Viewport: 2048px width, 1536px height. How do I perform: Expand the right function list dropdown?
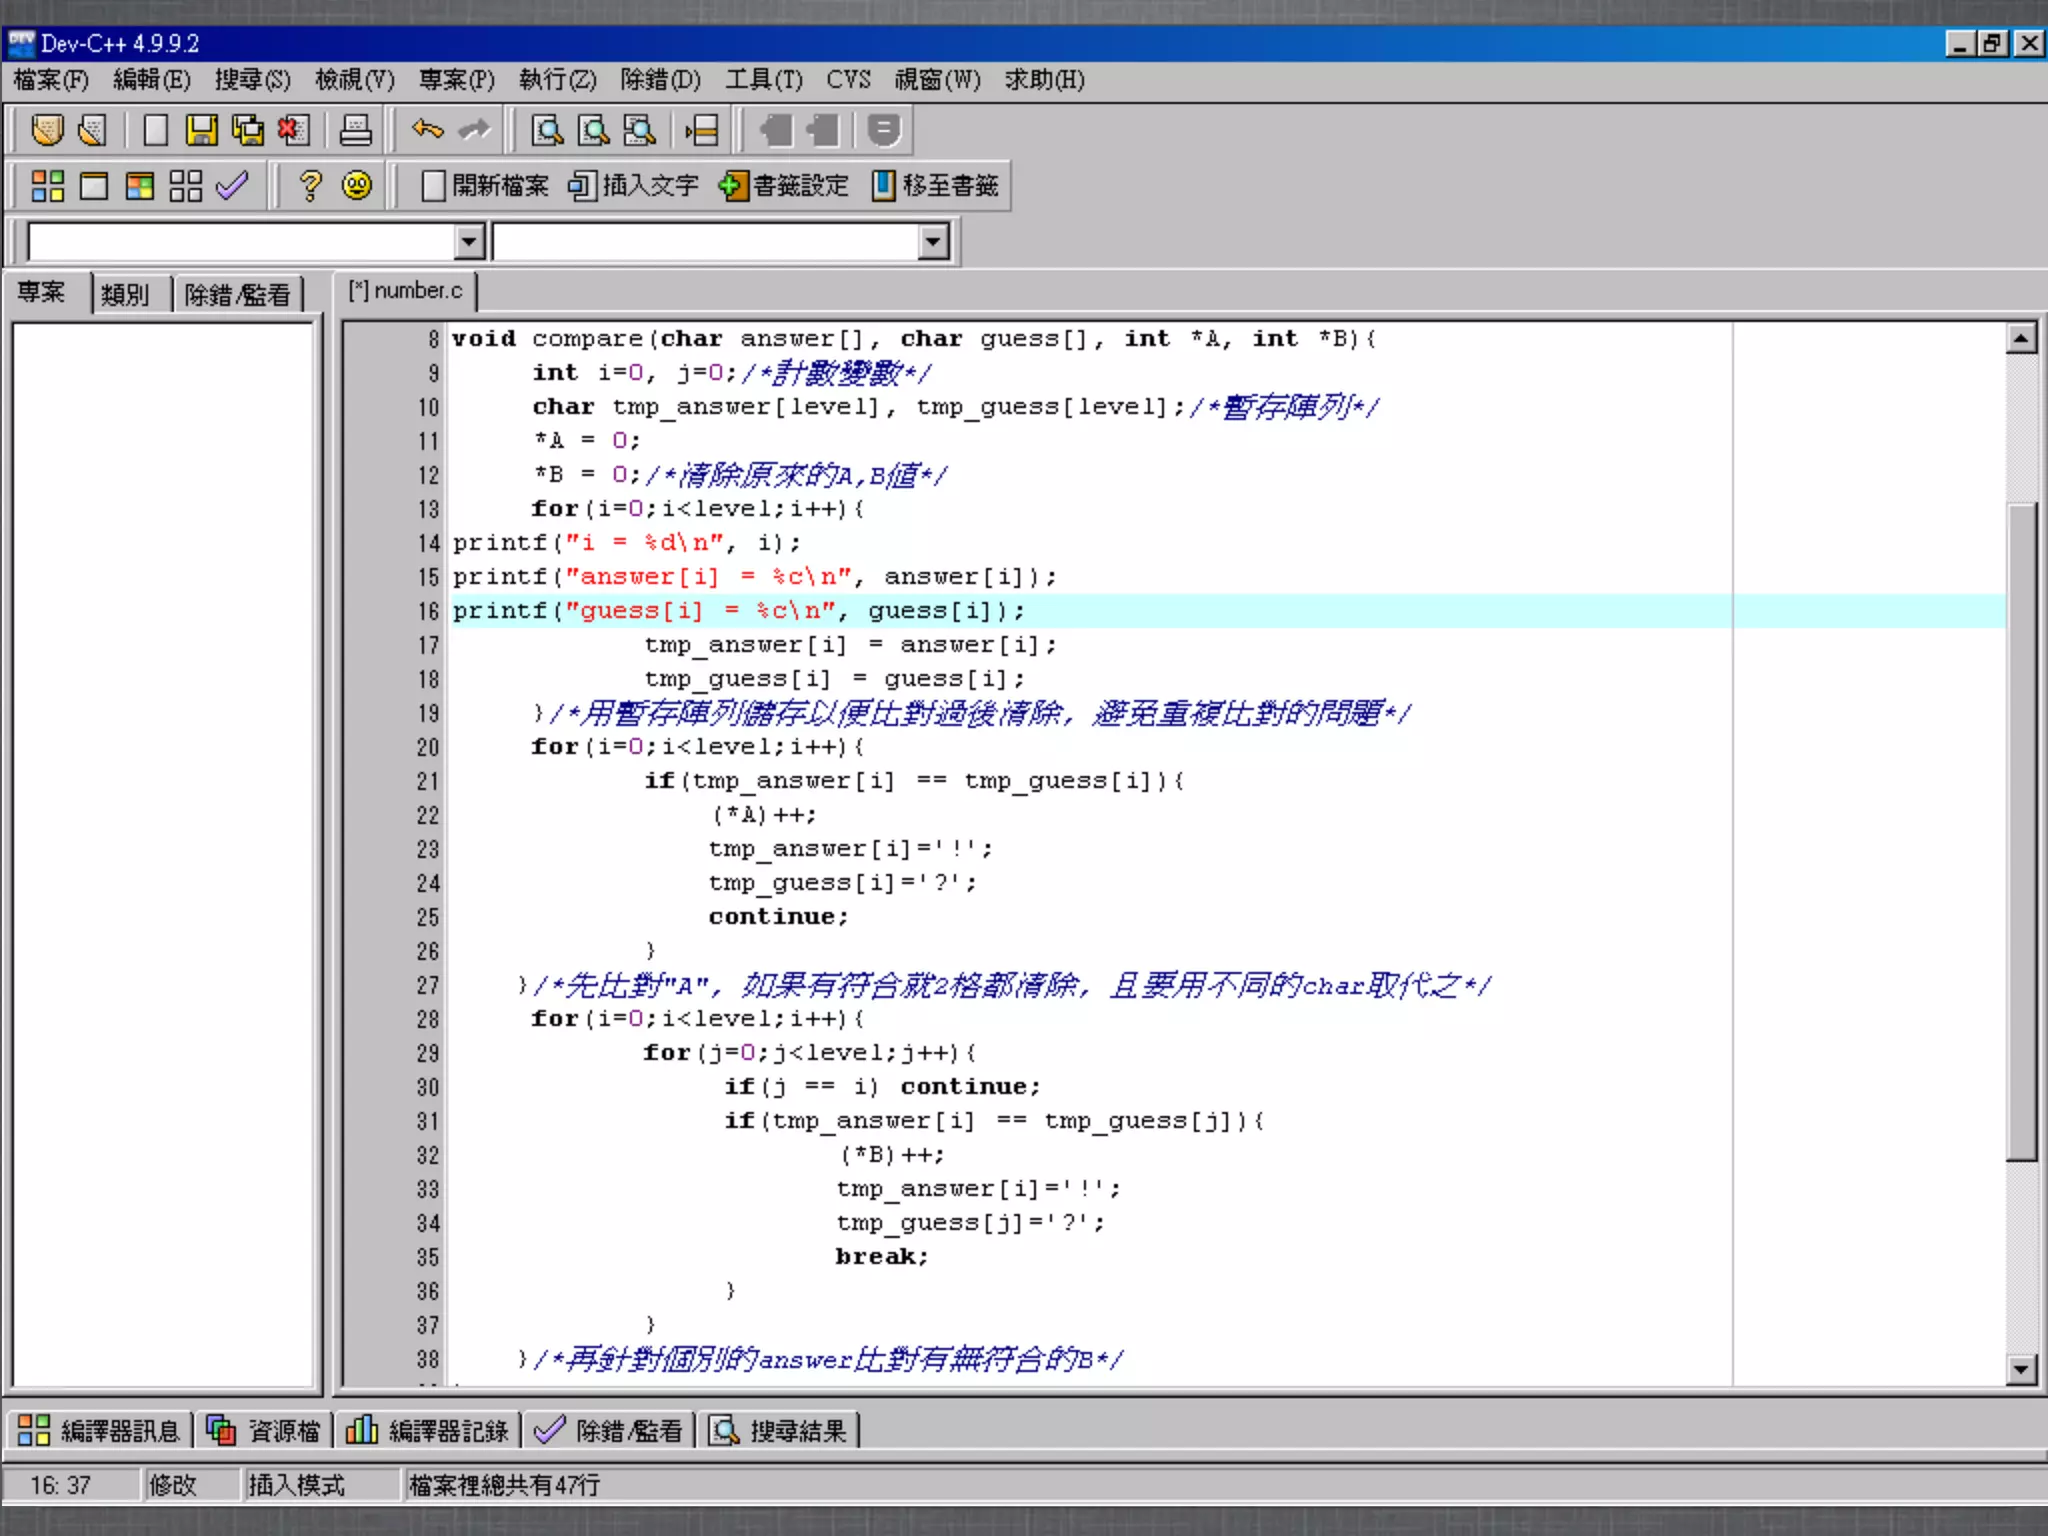click(x=933, y=241)
